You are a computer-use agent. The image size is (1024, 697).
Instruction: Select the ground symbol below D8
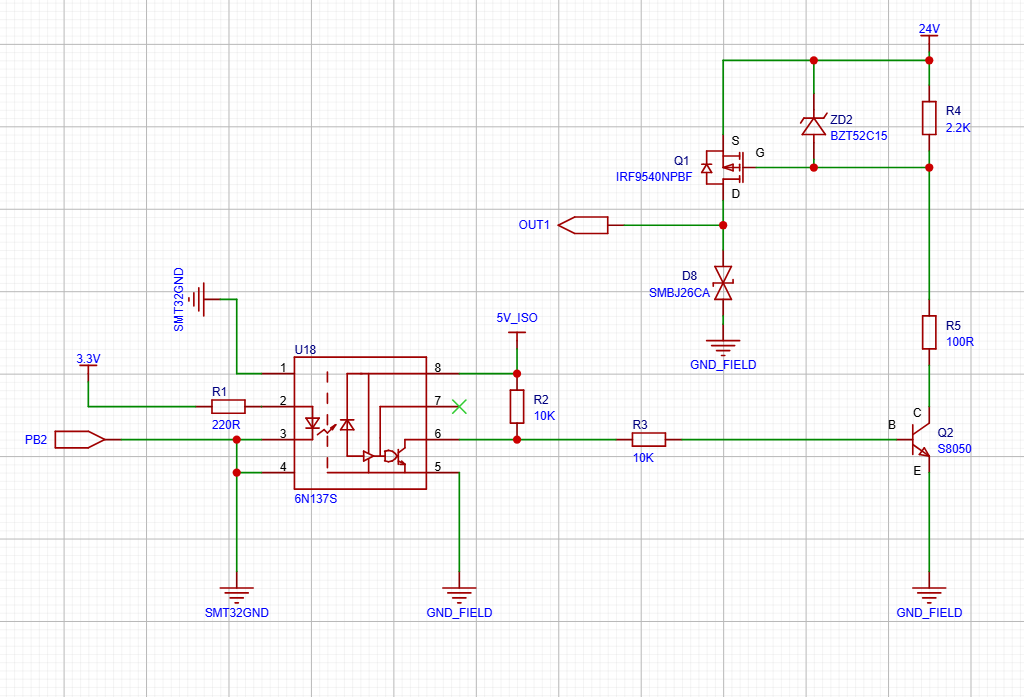point(722,345)
